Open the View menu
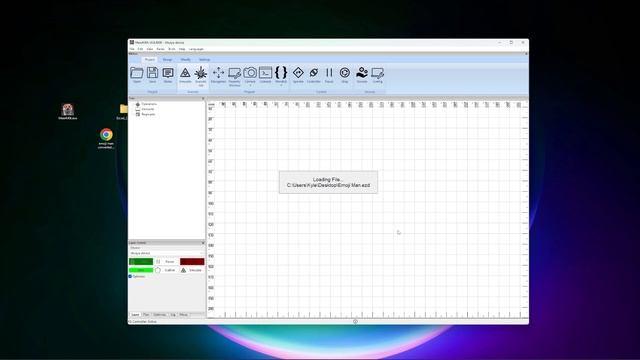The height and width of the screenshot is (360, 640). tap(150, 49)
